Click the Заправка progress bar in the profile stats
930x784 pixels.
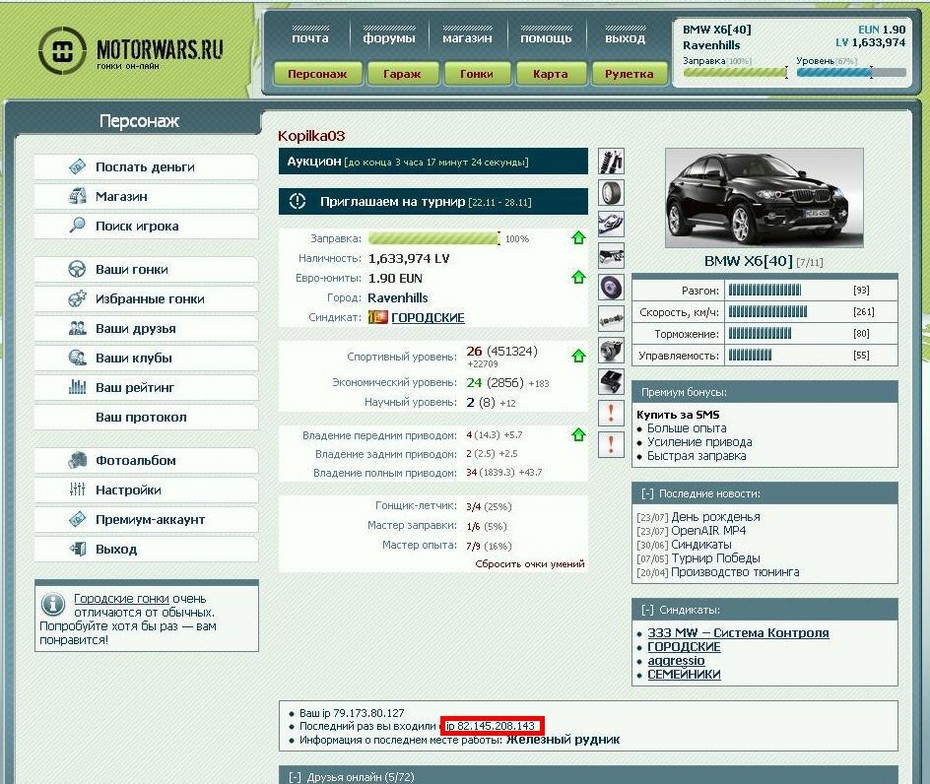[x=434, y=238]
